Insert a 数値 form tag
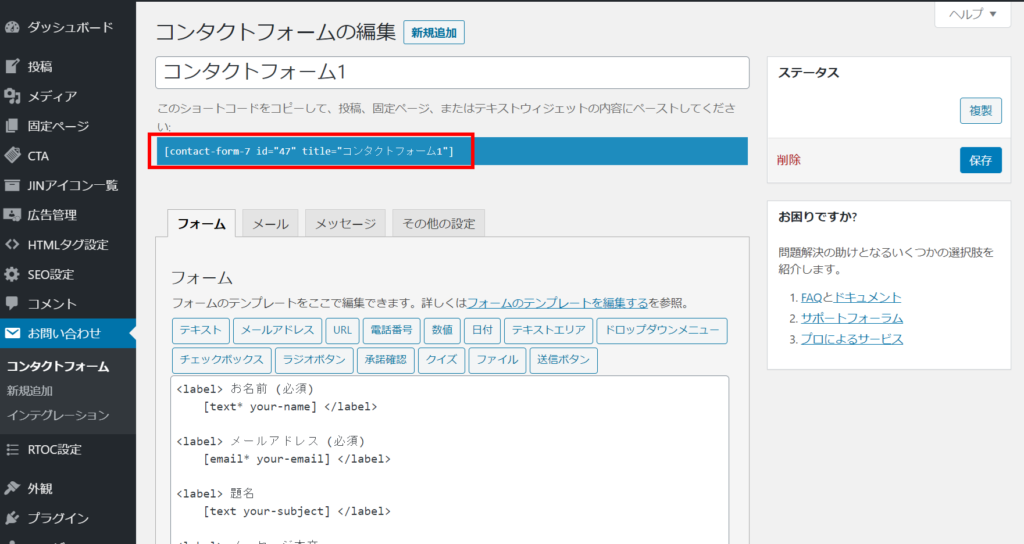Image resolution: width=1024 pixels, height=544 pixels. pyautogui.click(x=442, y=330)
